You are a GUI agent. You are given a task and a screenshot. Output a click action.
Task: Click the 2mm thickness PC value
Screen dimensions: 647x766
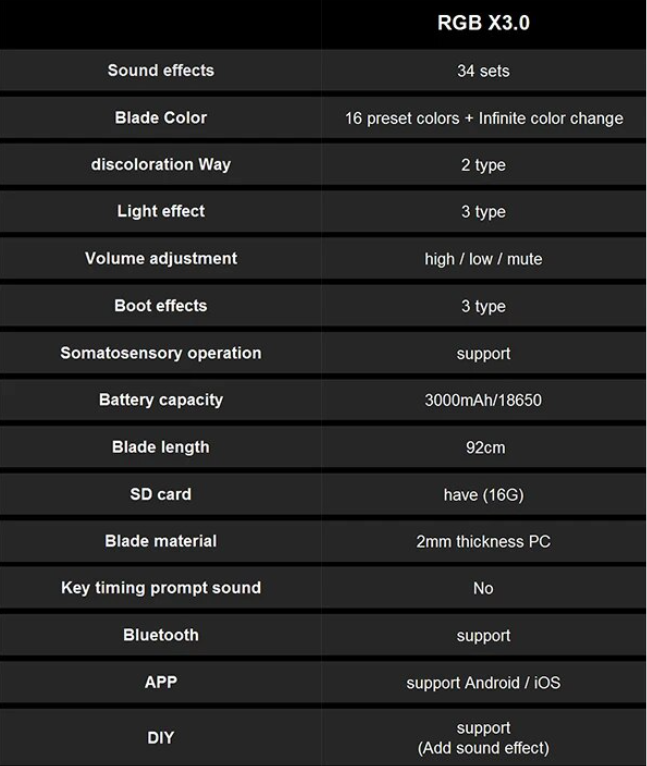483,541
